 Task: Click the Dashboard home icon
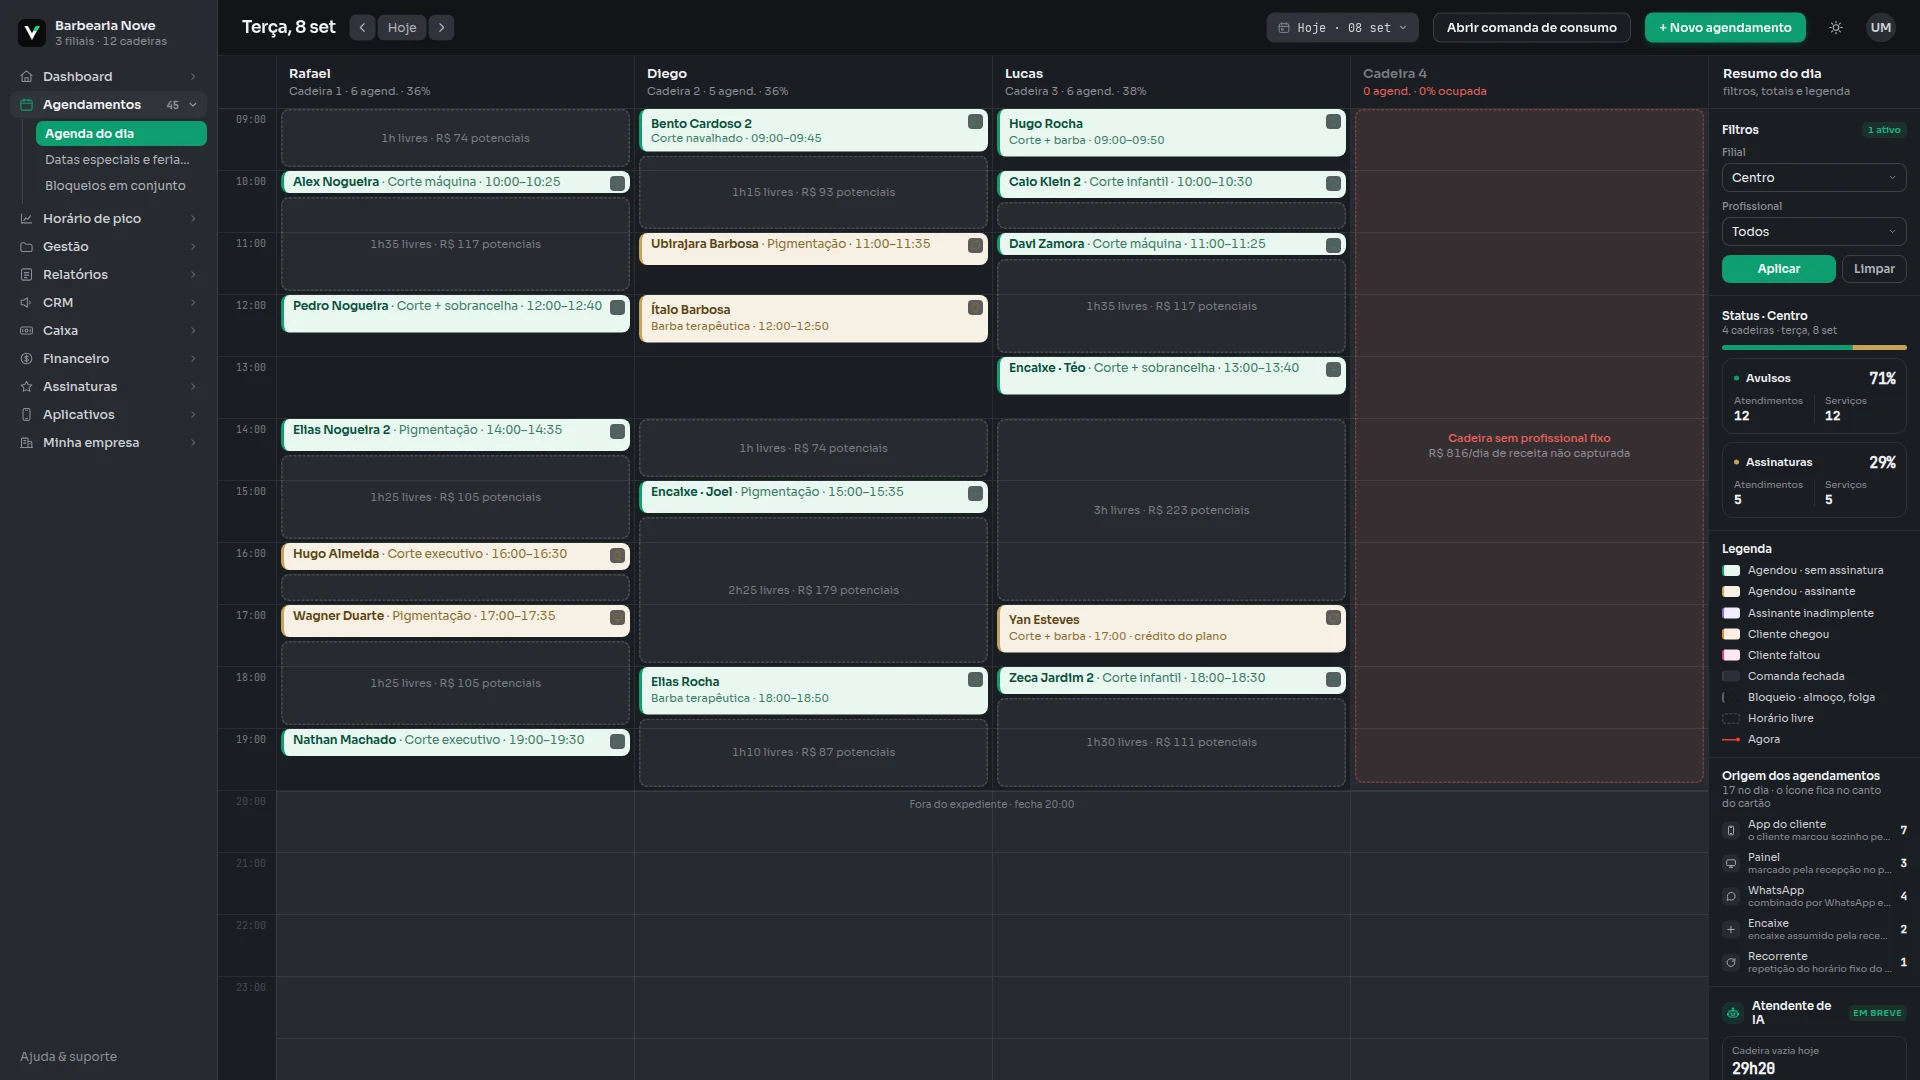[27, 77]
